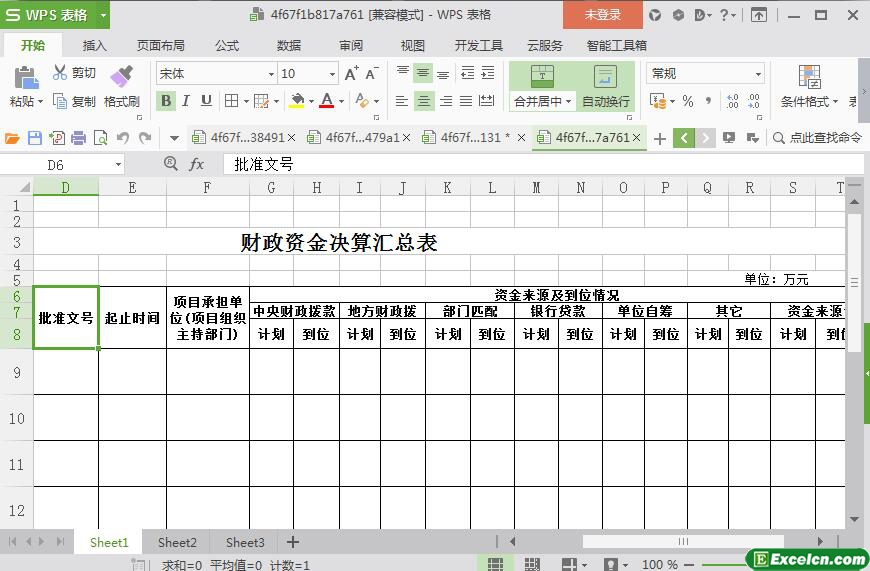
Task: Click the comma style icon
Action: coord(708,101)
